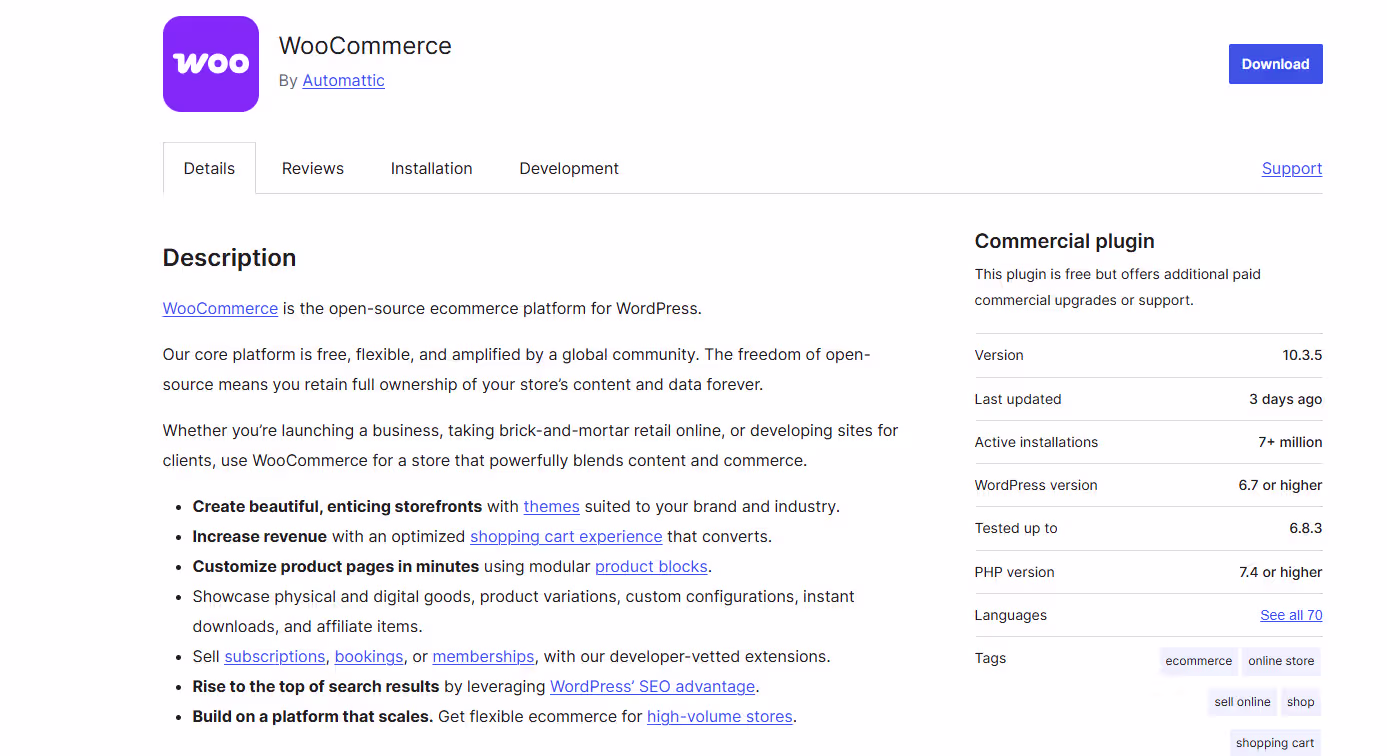This screenshot has height=756, width=1387.
Task: Click the bookings link
Action: click(368, 656)
